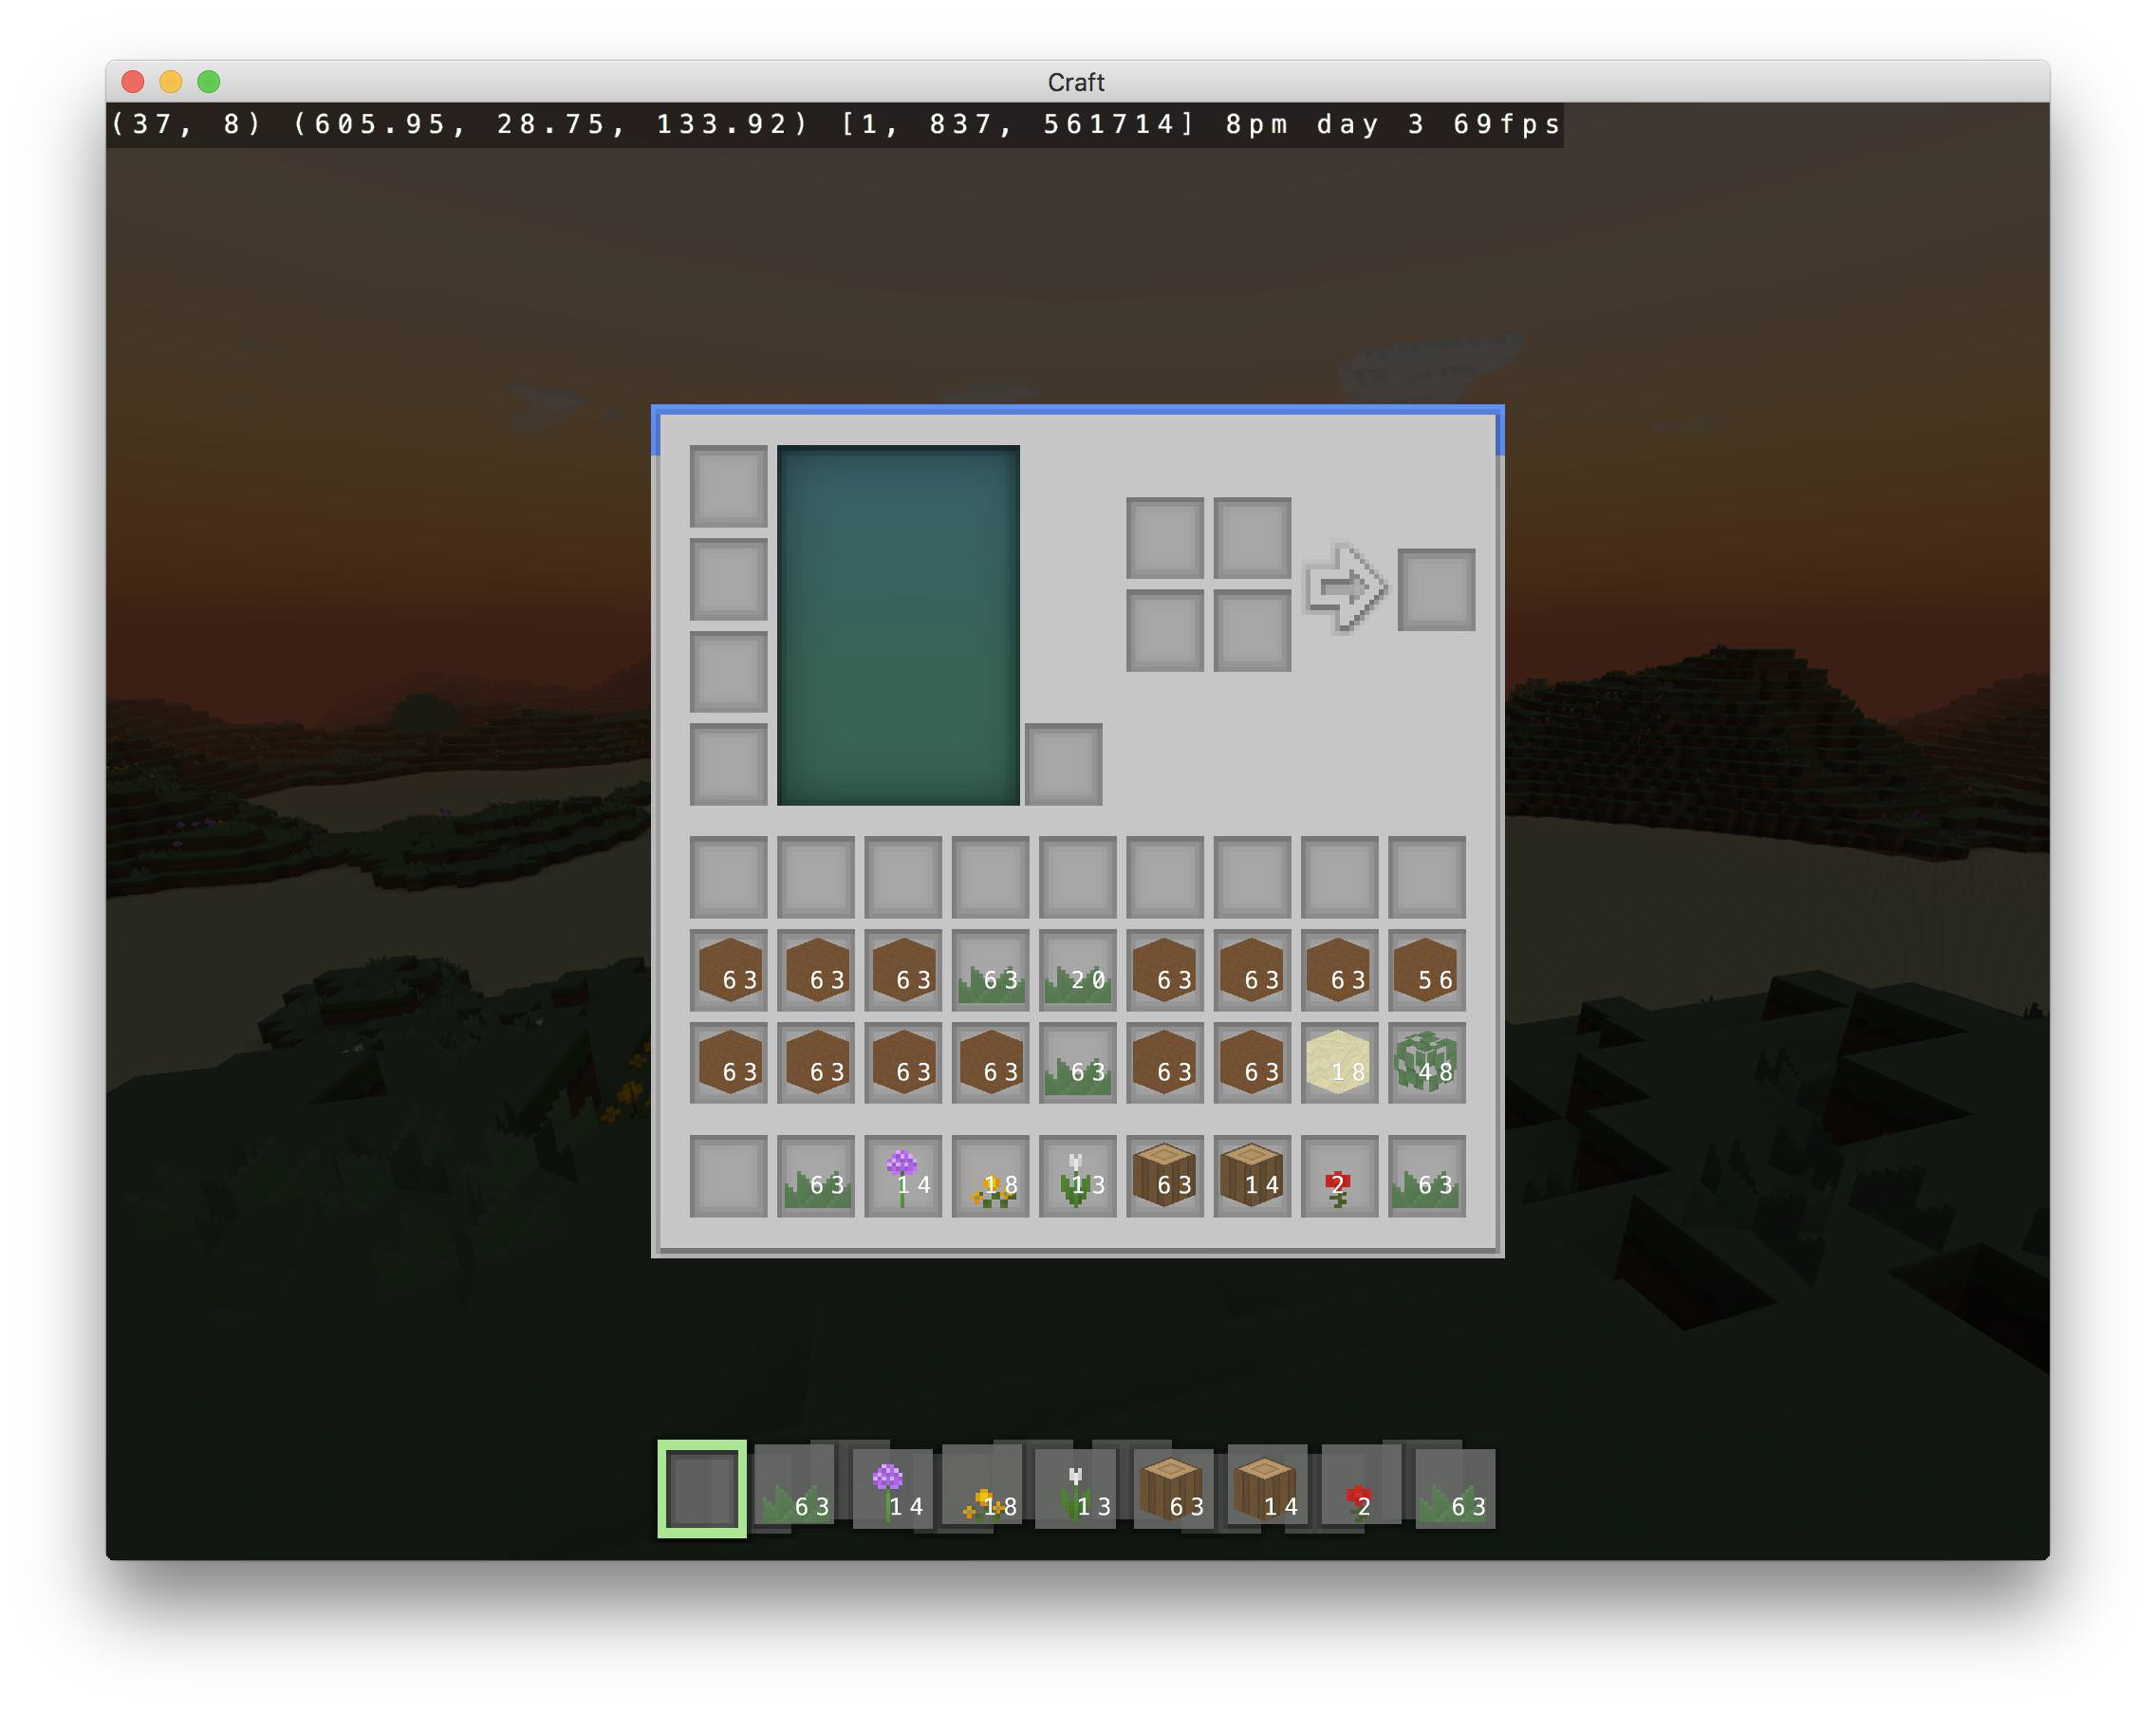2156x1712 pixels.
Task: Click the dirt stack showing 56
Action: coord(1426,970)
